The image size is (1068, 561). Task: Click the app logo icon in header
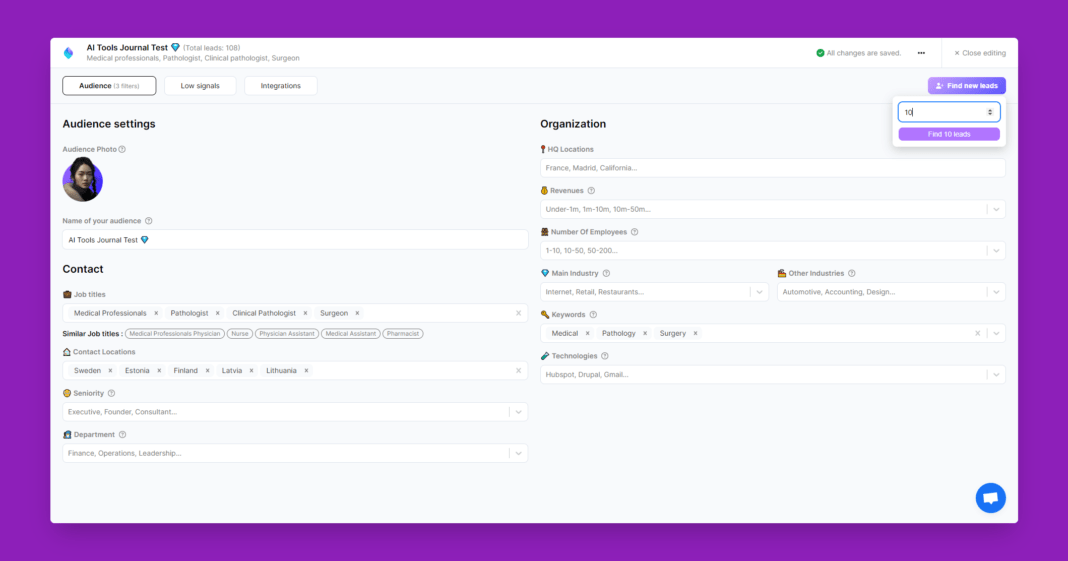click(x=68, y=53)
